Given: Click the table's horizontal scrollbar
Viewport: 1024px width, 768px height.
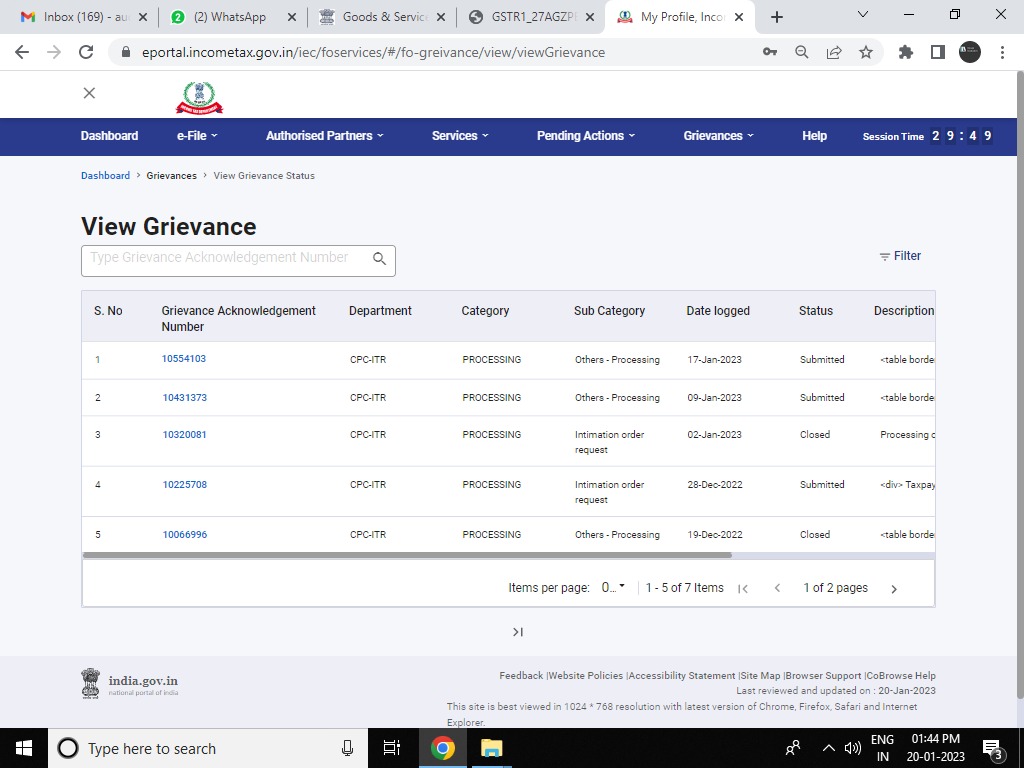Looking at the screenshot, I should [407, 556].
